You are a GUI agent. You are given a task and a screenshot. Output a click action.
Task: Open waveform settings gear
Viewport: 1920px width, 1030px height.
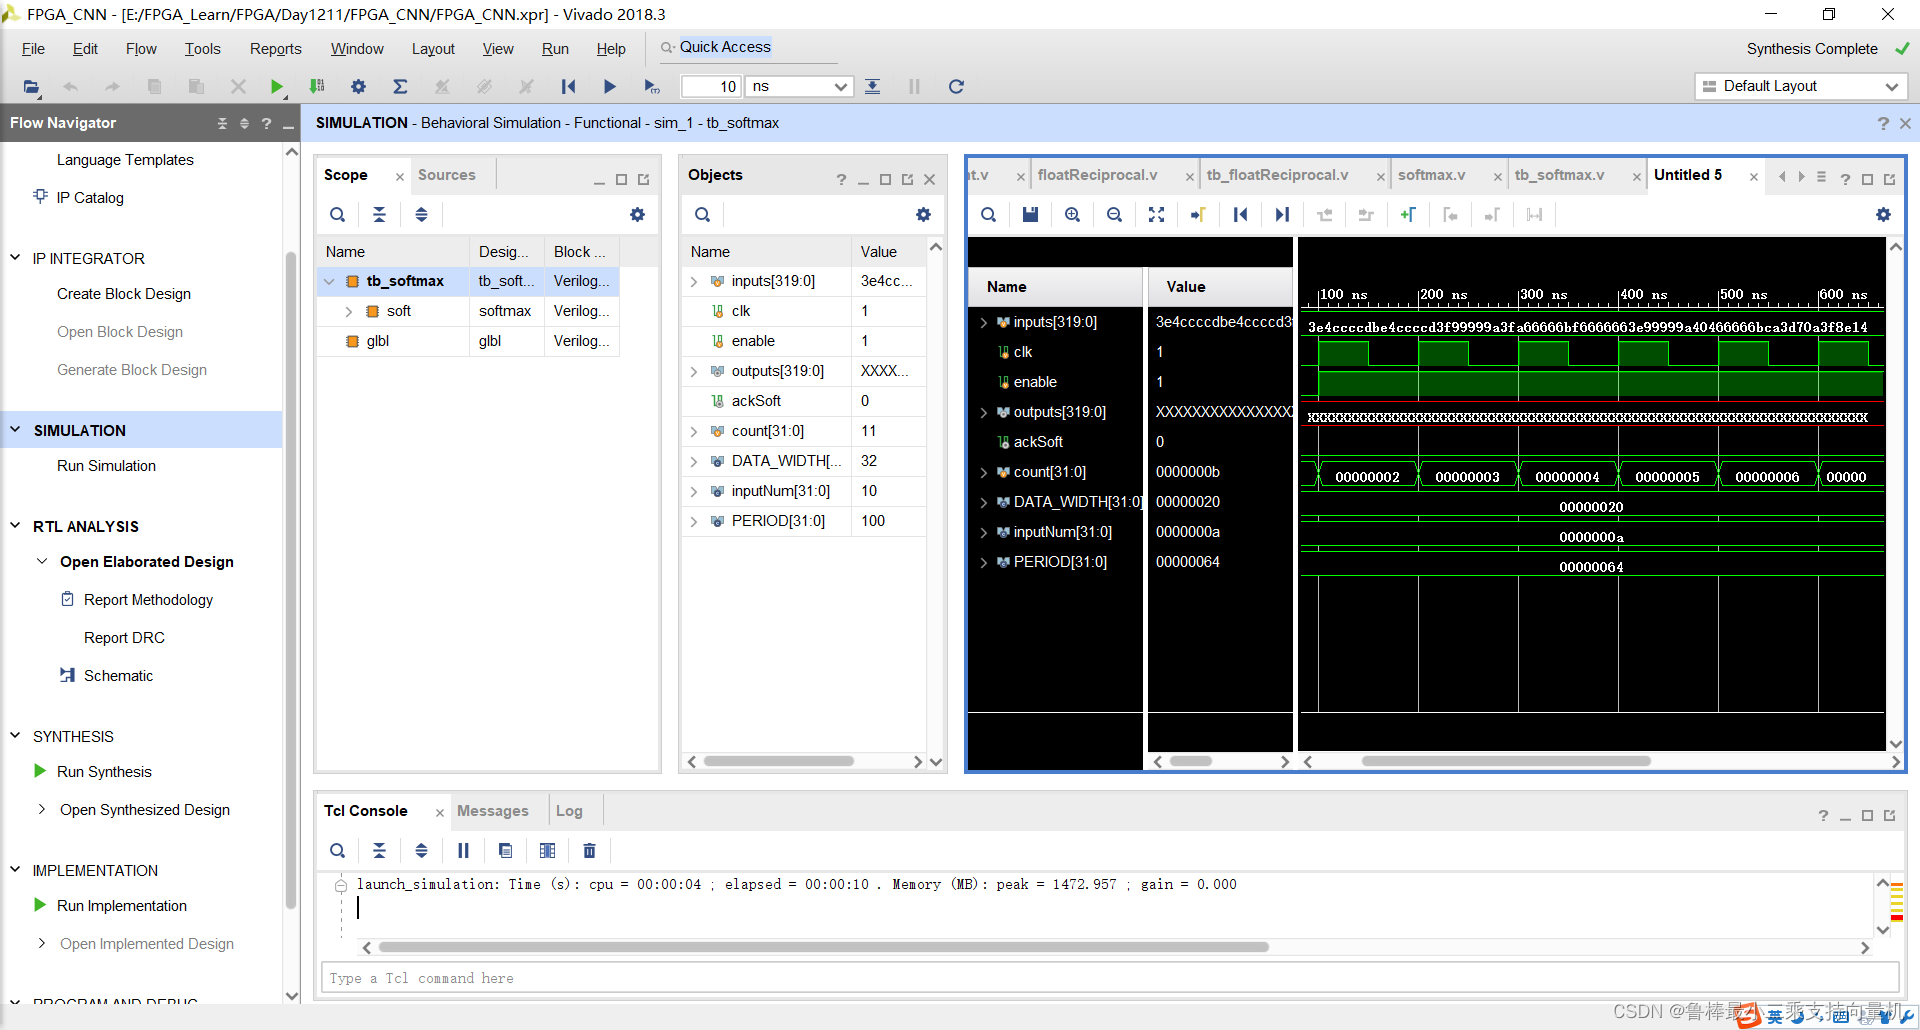click(x=1883, y=215)
